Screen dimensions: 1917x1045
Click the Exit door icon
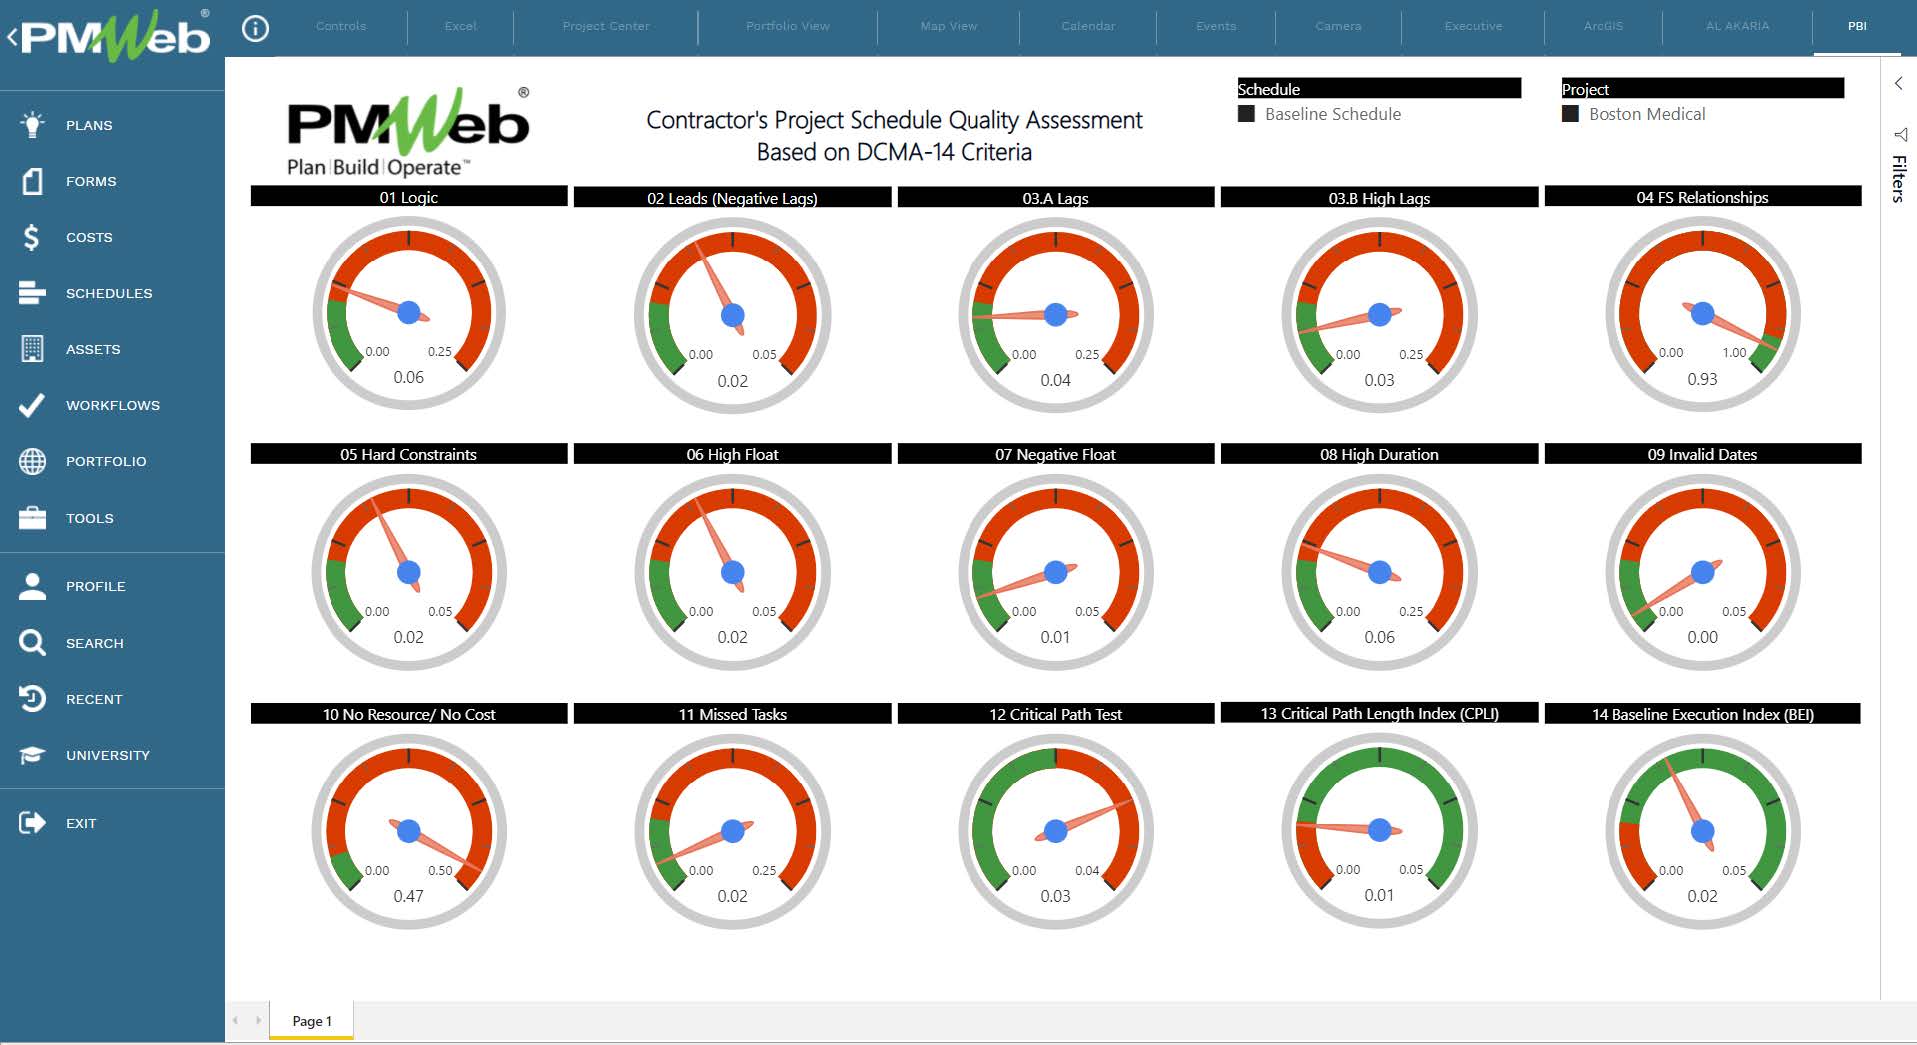(x=32, y=823)
